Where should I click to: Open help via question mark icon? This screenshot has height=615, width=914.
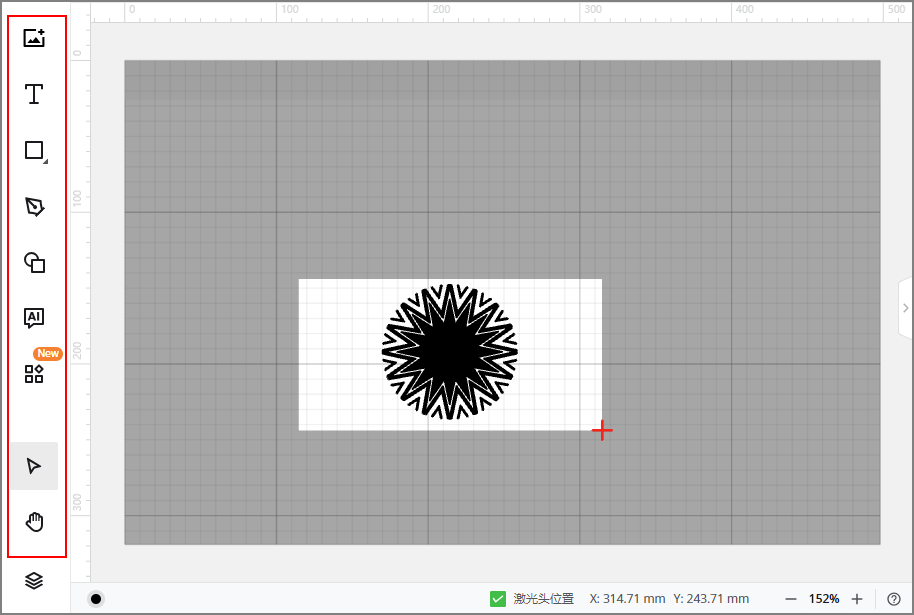(x=894, y=599)
